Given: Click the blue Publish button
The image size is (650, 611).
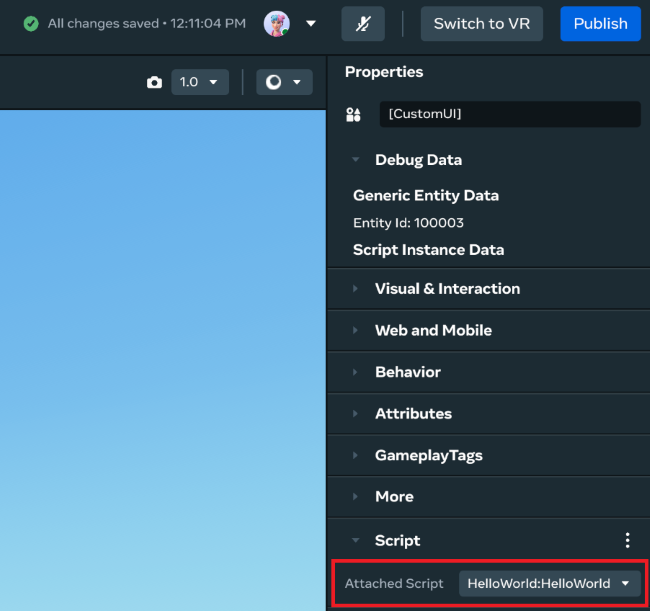Looking at the screenshot, I should 600,23.
